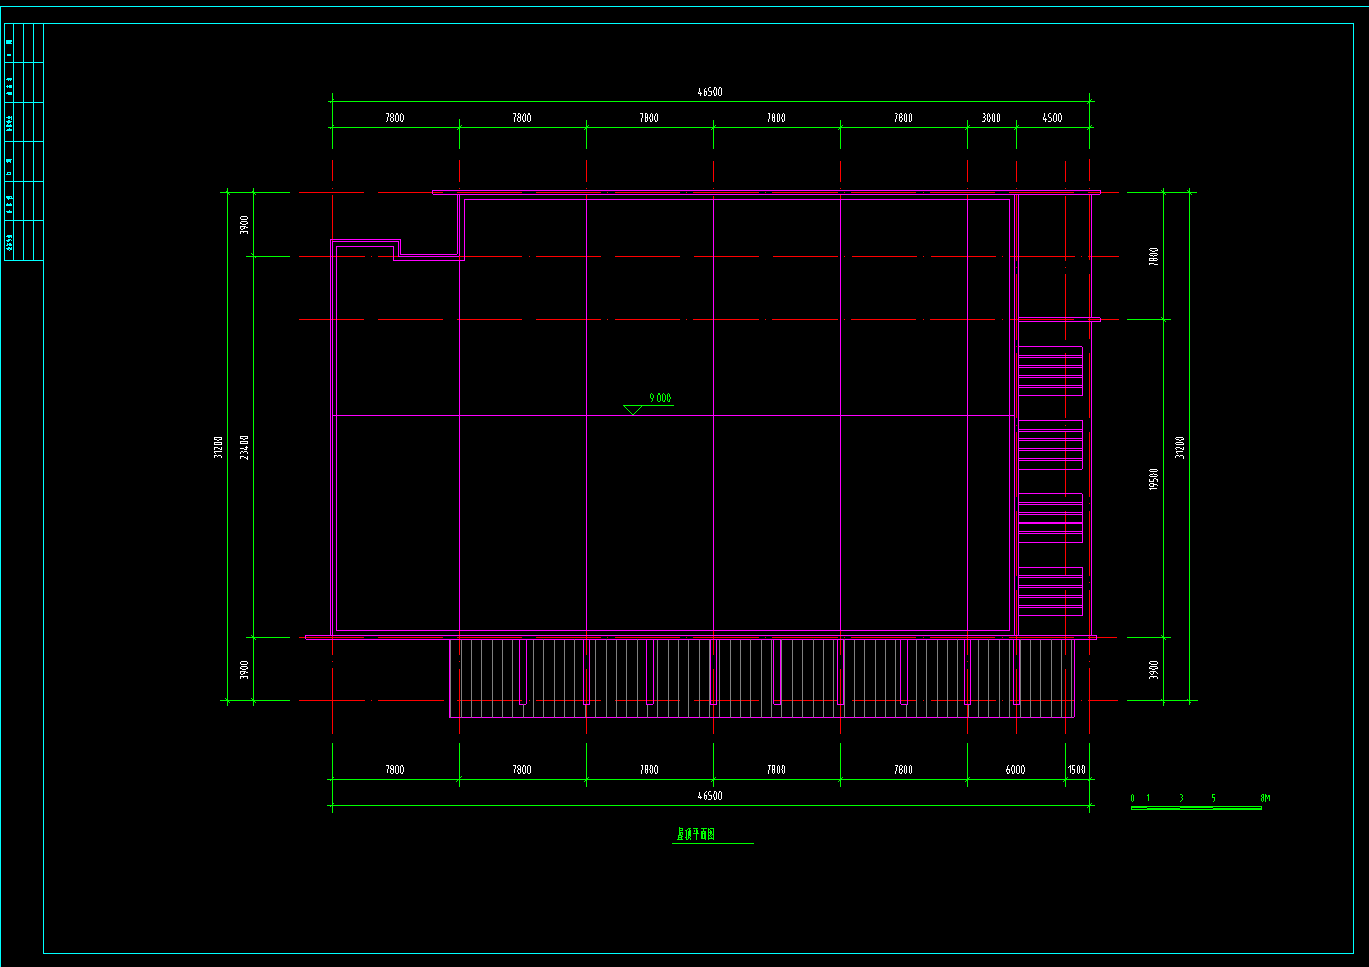Select the elevation triangle marker symbol
1369x967 pixels.
632,410
